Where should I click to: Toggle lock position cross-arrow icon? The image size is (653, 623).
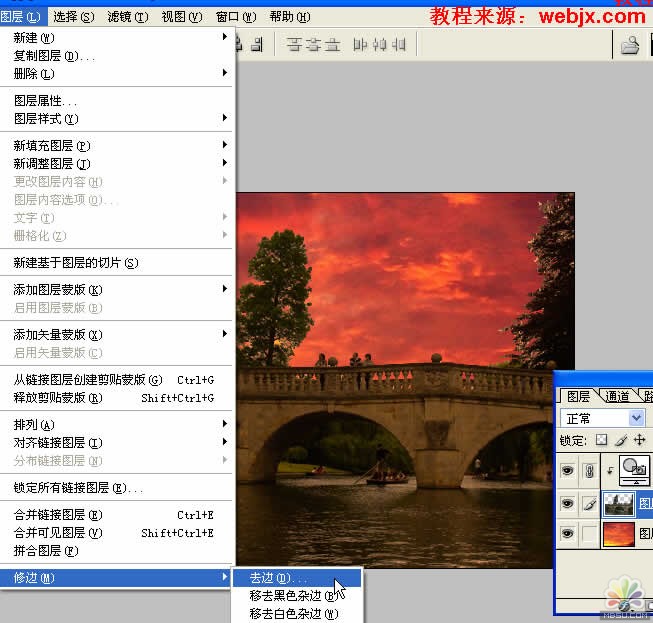coord(639,440)
